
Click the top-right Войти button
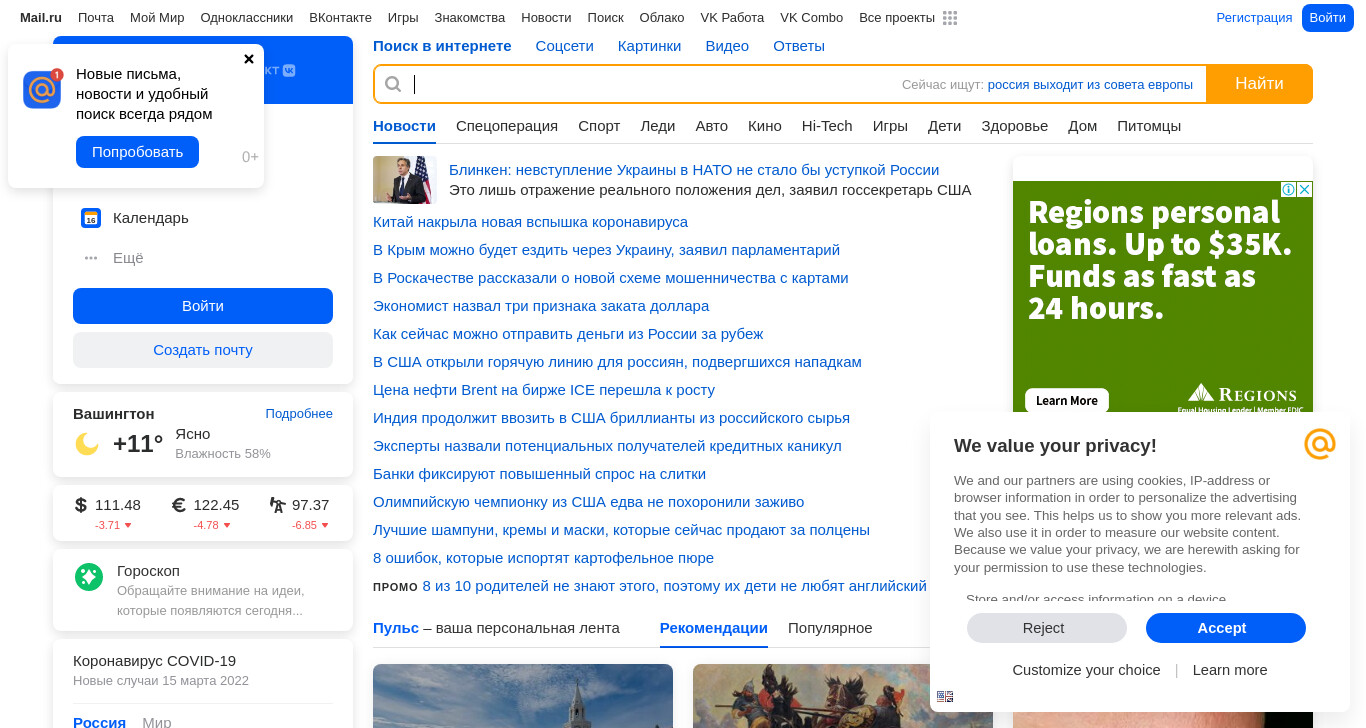point(1327,18)
